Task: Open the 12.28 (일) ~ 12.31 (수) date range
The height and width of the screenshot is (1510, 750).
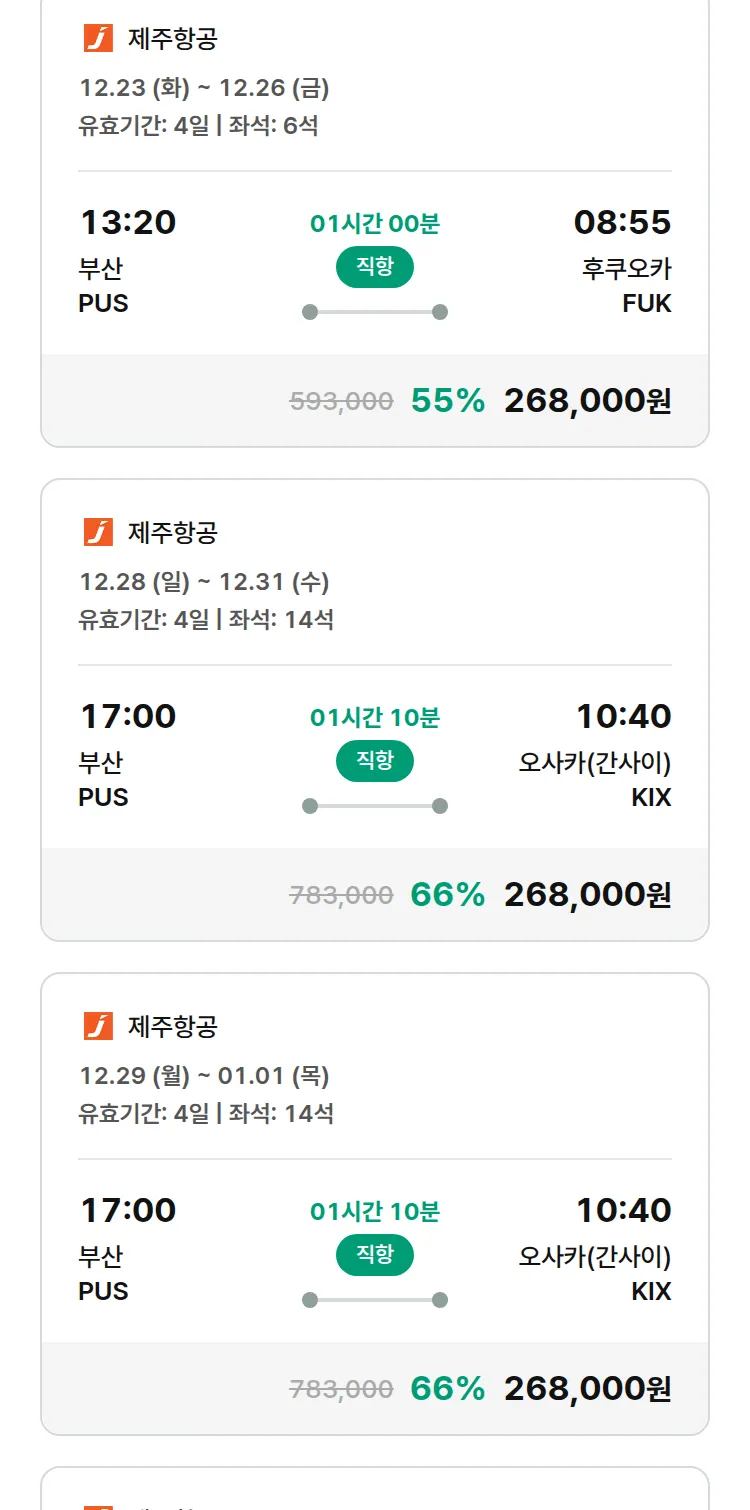Action: [x=204, y=582]
